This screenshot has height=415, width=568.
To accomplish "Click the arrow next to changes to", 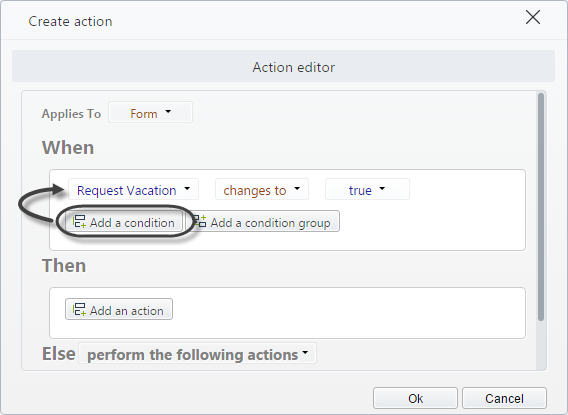I will tap(297, 188).
